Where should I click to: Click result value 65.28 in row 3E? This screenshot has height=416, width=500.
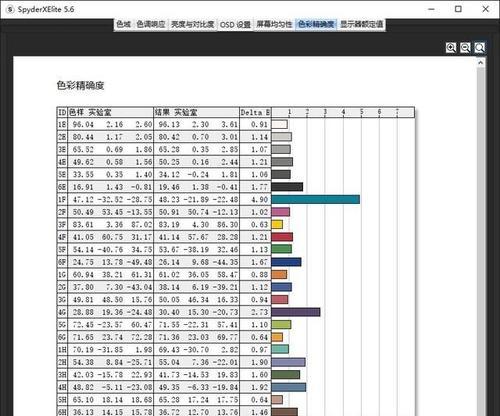169,149
